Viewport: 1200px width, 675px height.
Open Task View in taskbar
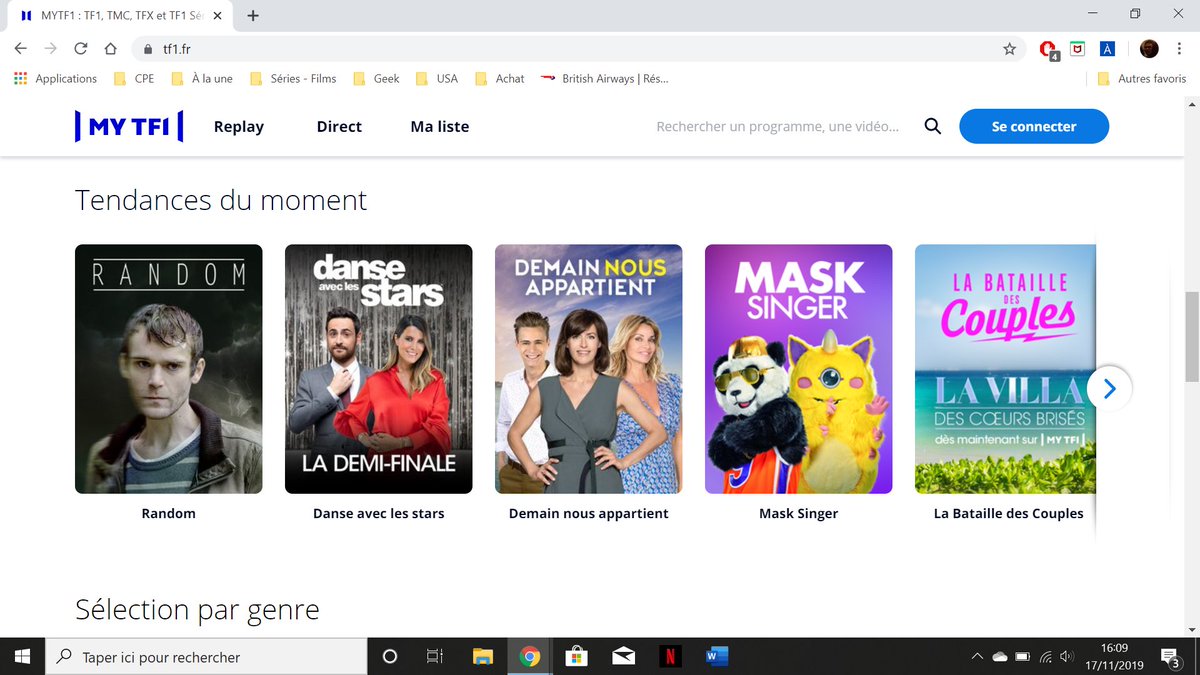(435, 656)
